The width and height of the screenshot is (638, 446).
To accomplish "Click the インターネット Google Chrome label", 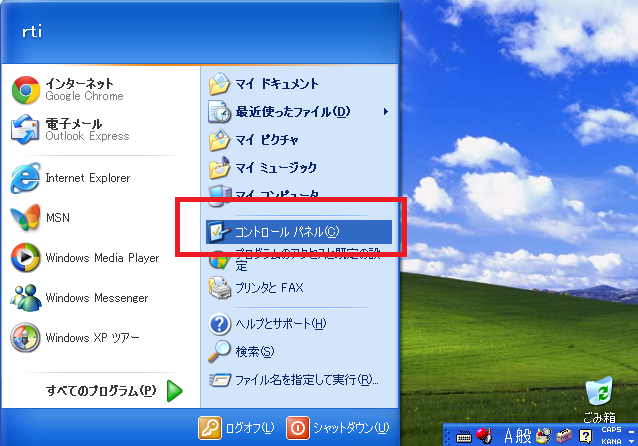I will (84, 90).
